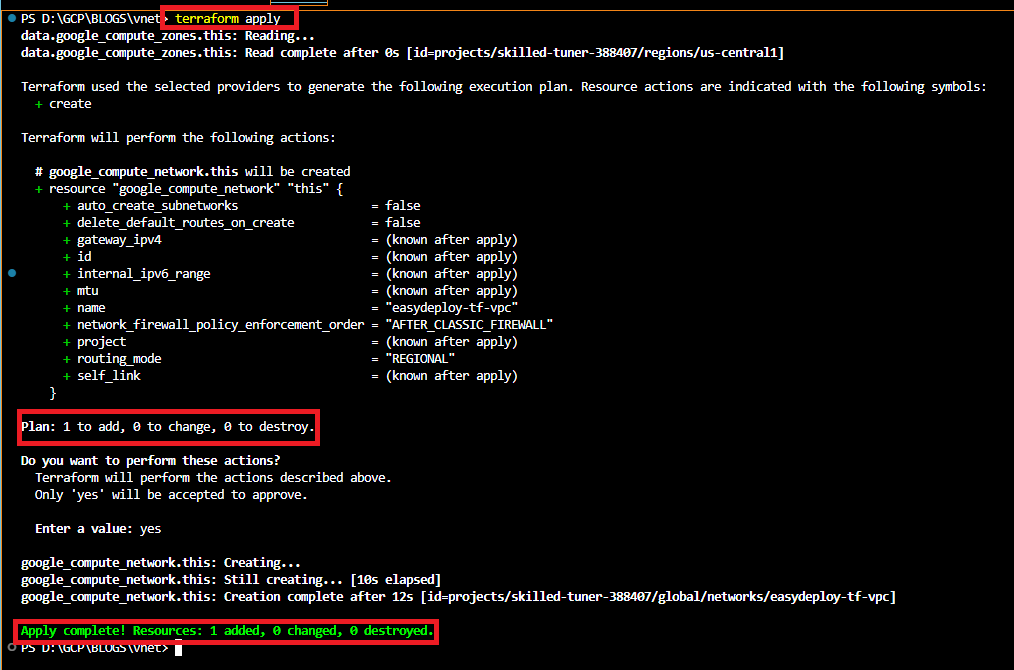The height and width of the screenshot is (670, 1014).
Task: Click the first 'PS D:\GCP\BLOGS\vnet' prompt path
Action: click(x=91, y=19)
